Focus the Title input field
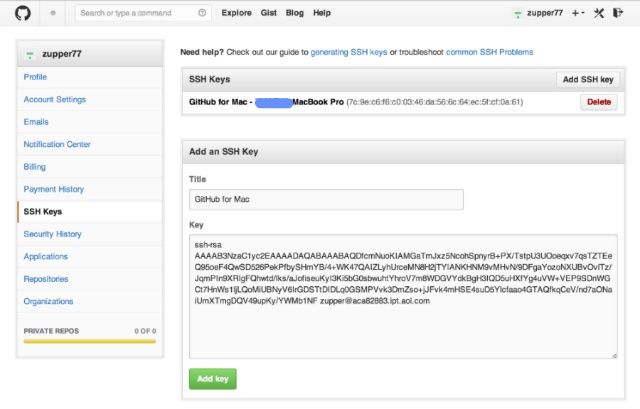The height and width of the screenshot is (409, 640). point(326,200)
